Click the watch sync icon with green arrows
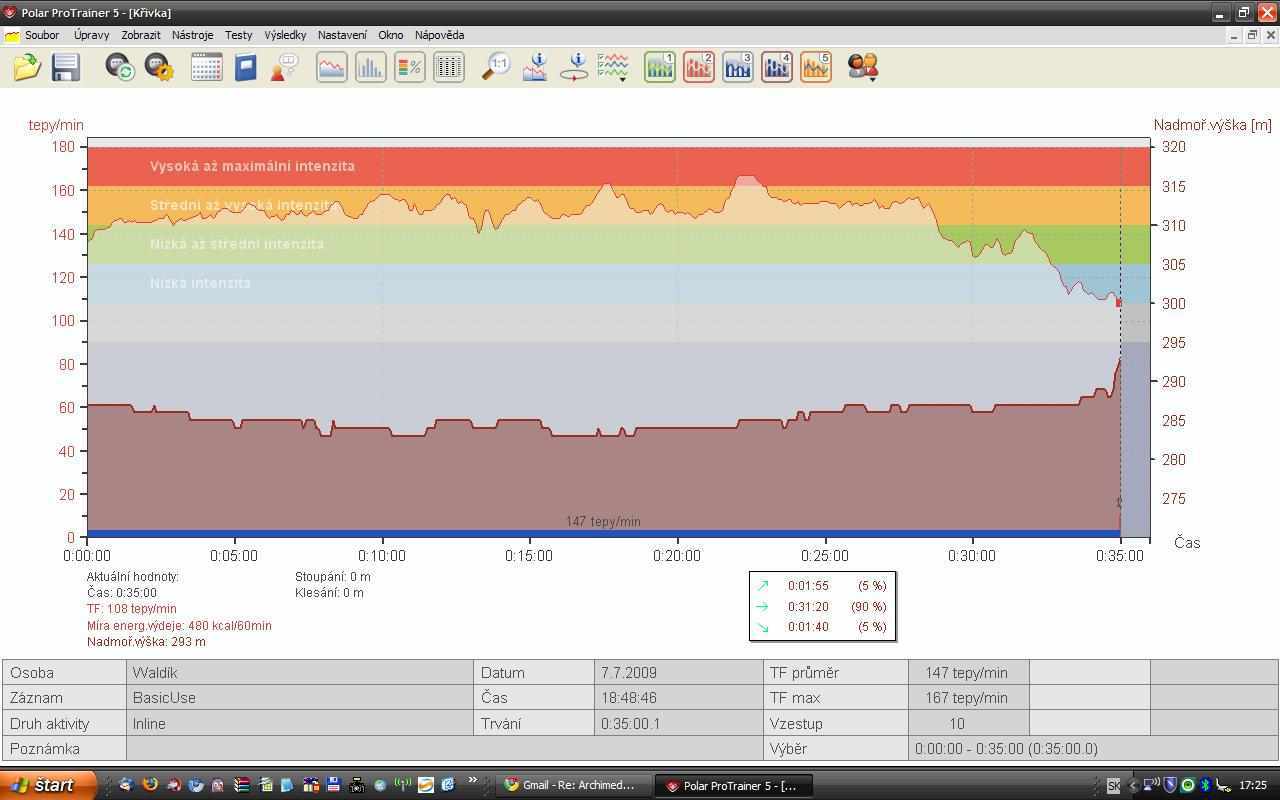 [x=120, y=67]
